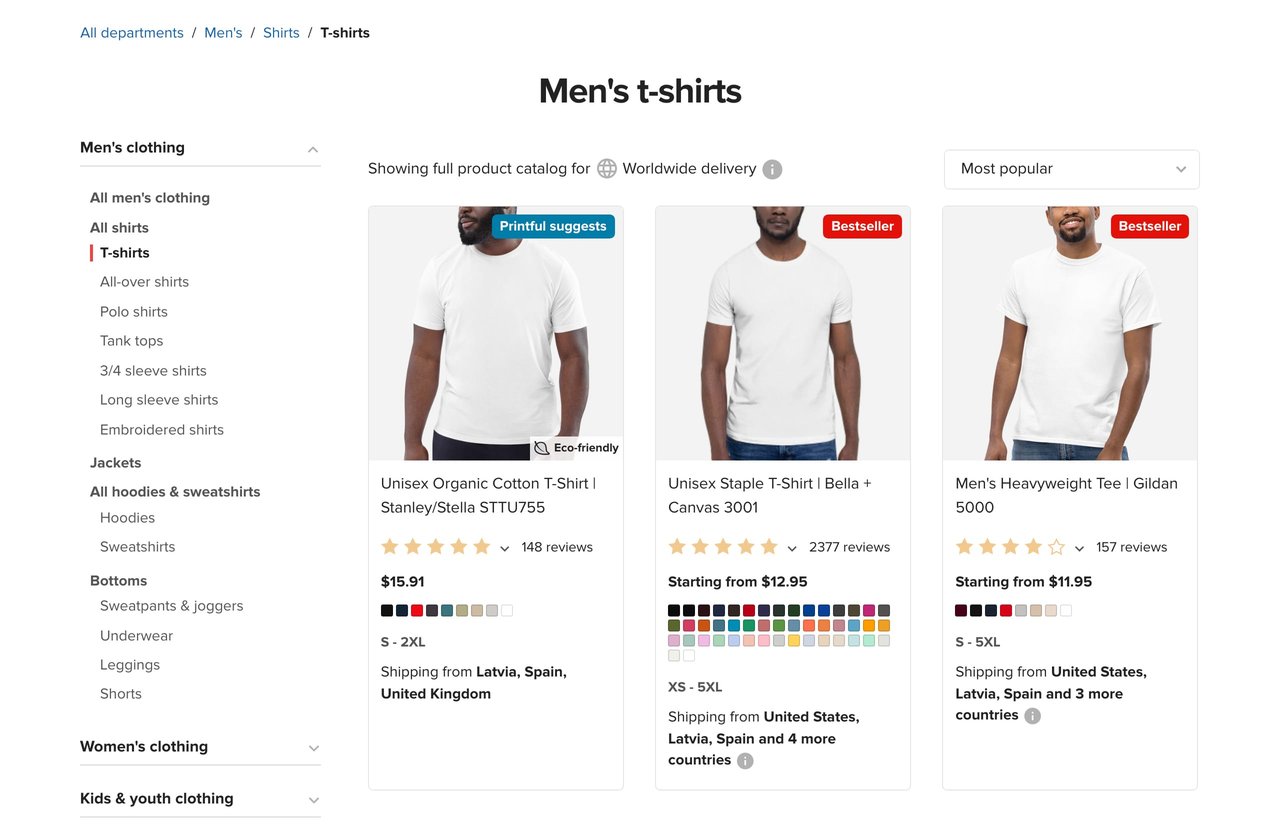Image resolution: width=1280 pixels, height=828 pixels.
Task: Open the info tooltip next to Worldwide delivery
Action: [771, 169]
